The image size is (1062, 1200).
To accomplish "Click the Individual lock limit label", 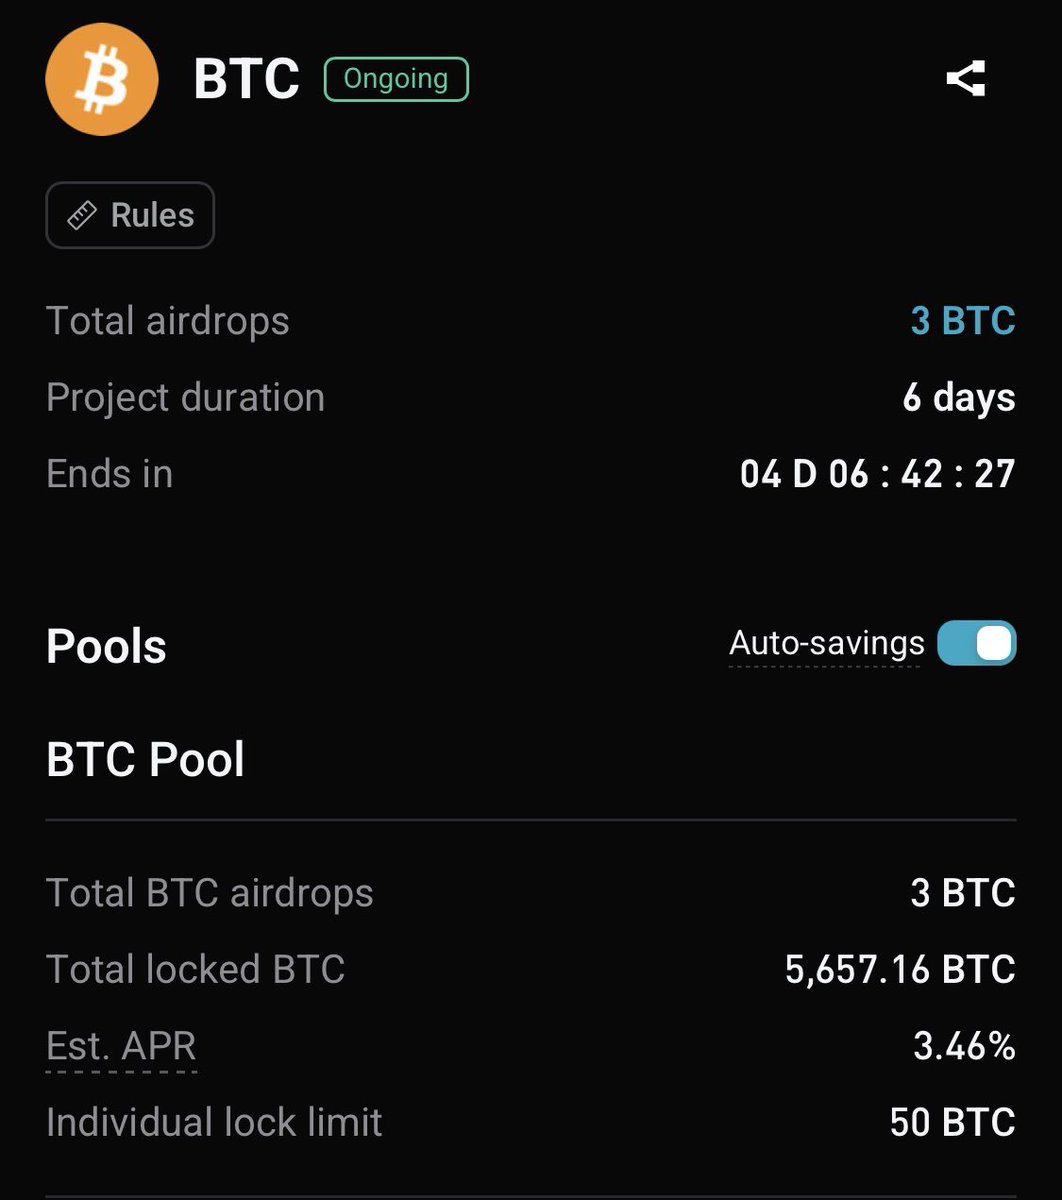I will (214, 1122).
